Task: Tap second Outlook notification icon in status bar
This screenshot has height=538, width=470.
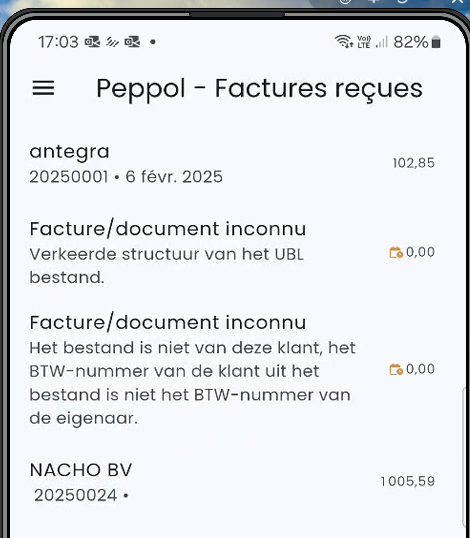Action: [x=132, y=42]
